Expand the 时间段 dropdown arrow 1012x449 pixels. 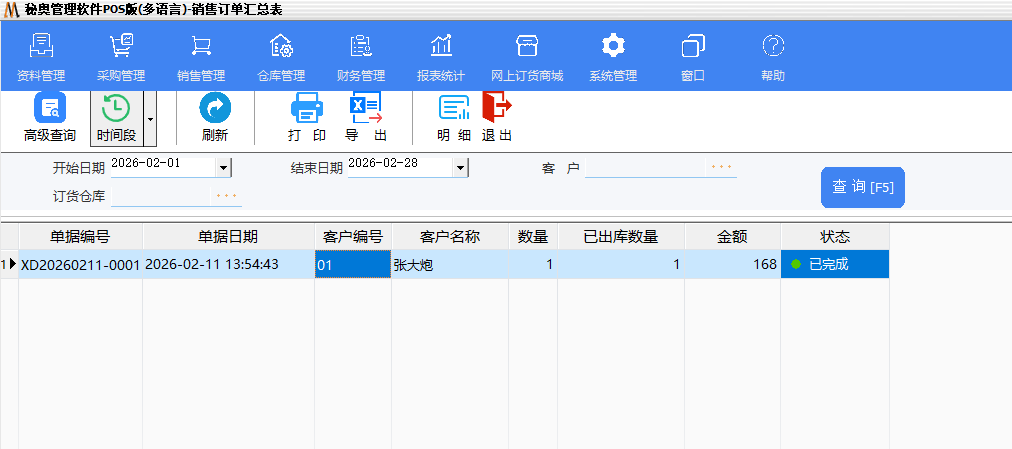click(150, 118)
